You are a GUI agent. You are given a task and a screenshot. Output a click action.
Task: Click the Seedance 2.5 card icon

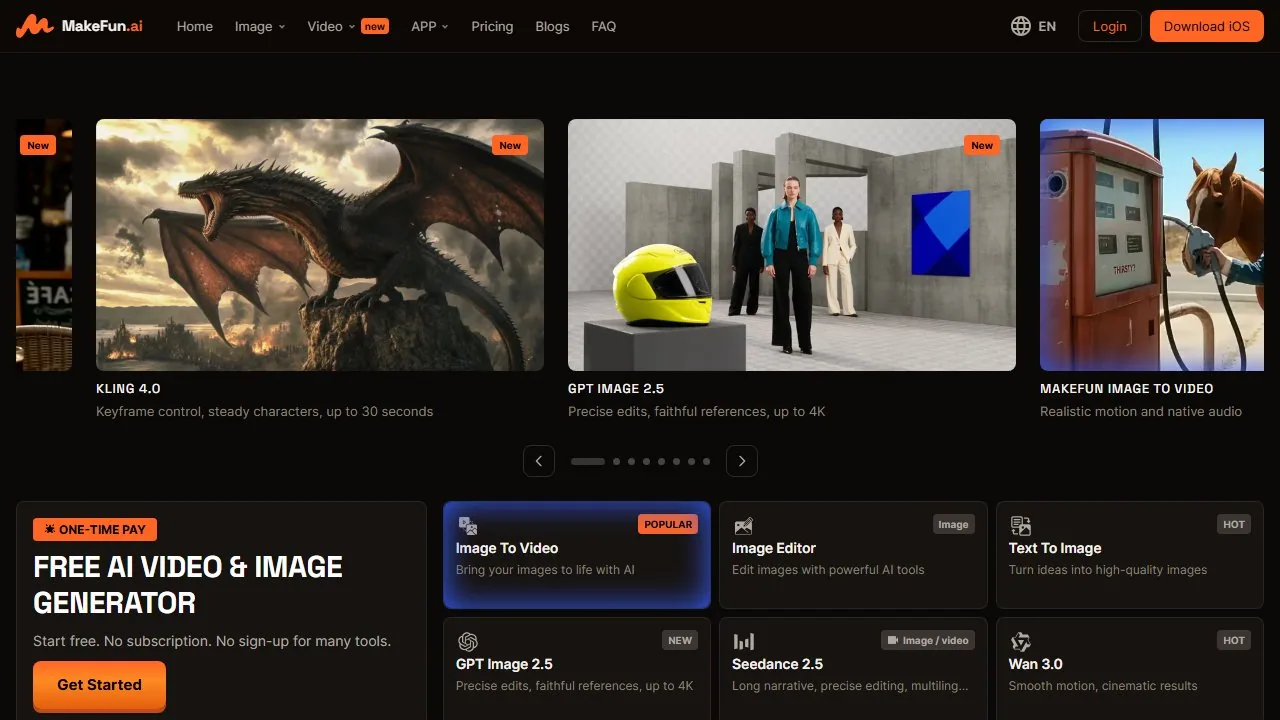click(x=743, y=642)
